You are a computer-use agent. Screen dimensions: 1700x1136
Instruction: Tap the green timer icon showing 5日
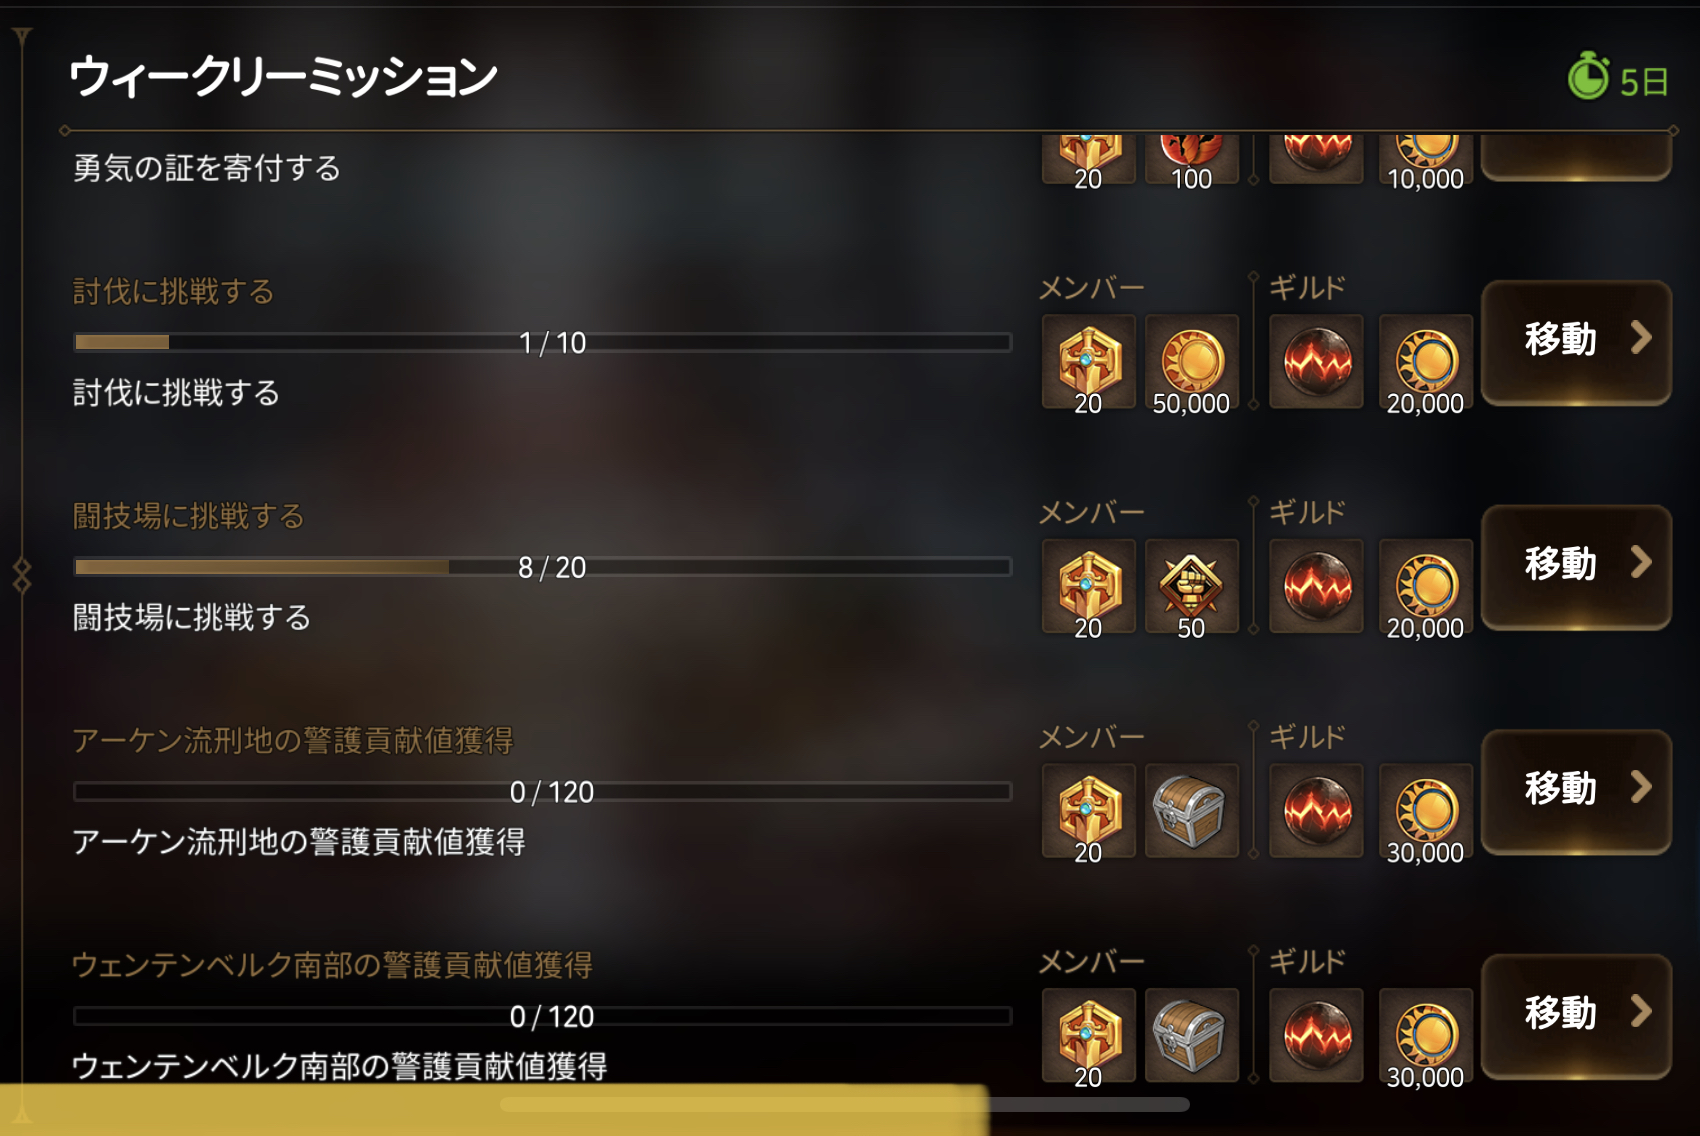[x=1588, y=77]
